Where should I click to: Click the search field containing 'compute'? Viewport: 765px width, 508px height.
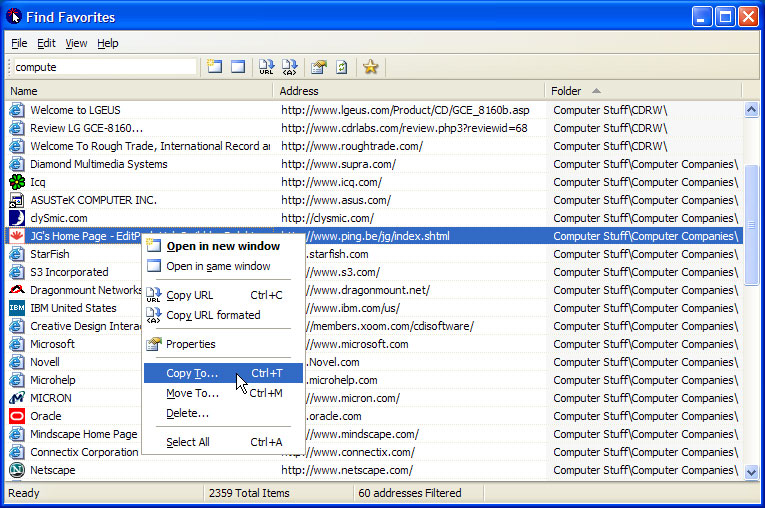[104, 67]
